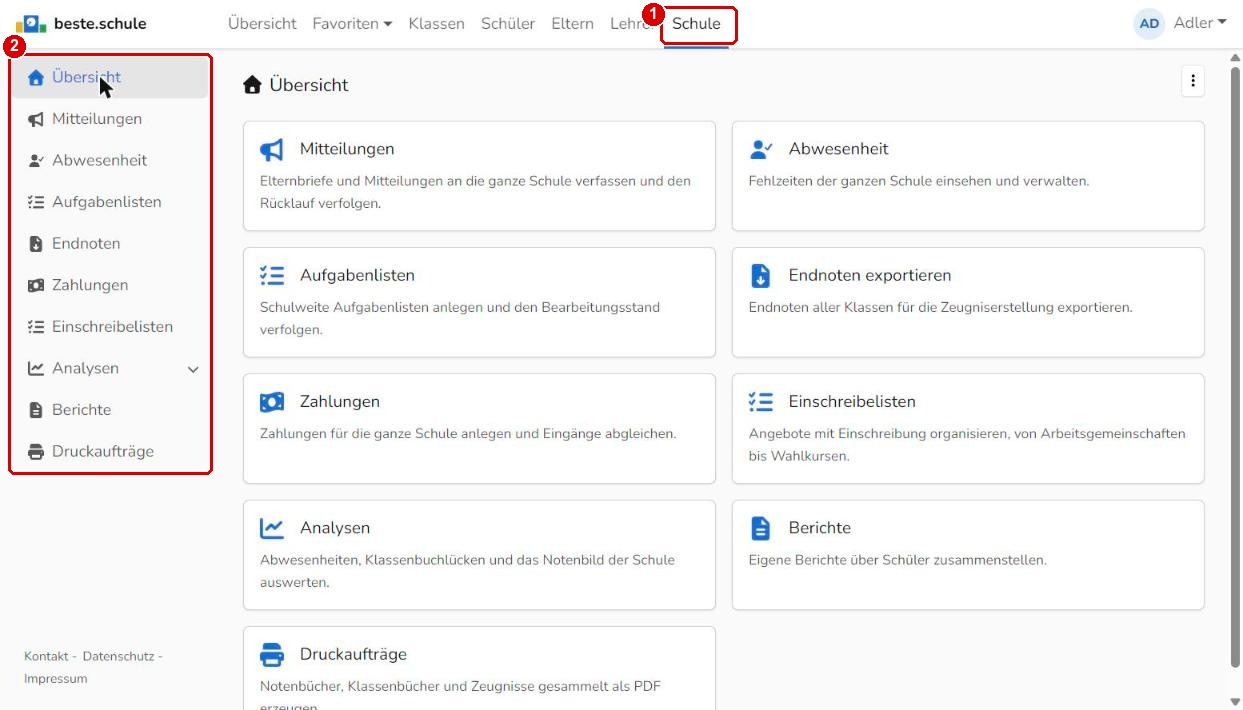1243x710 pixels.
Task: Click 'Zahlungen für die ganze Schule' description
Action: (468, 434)
